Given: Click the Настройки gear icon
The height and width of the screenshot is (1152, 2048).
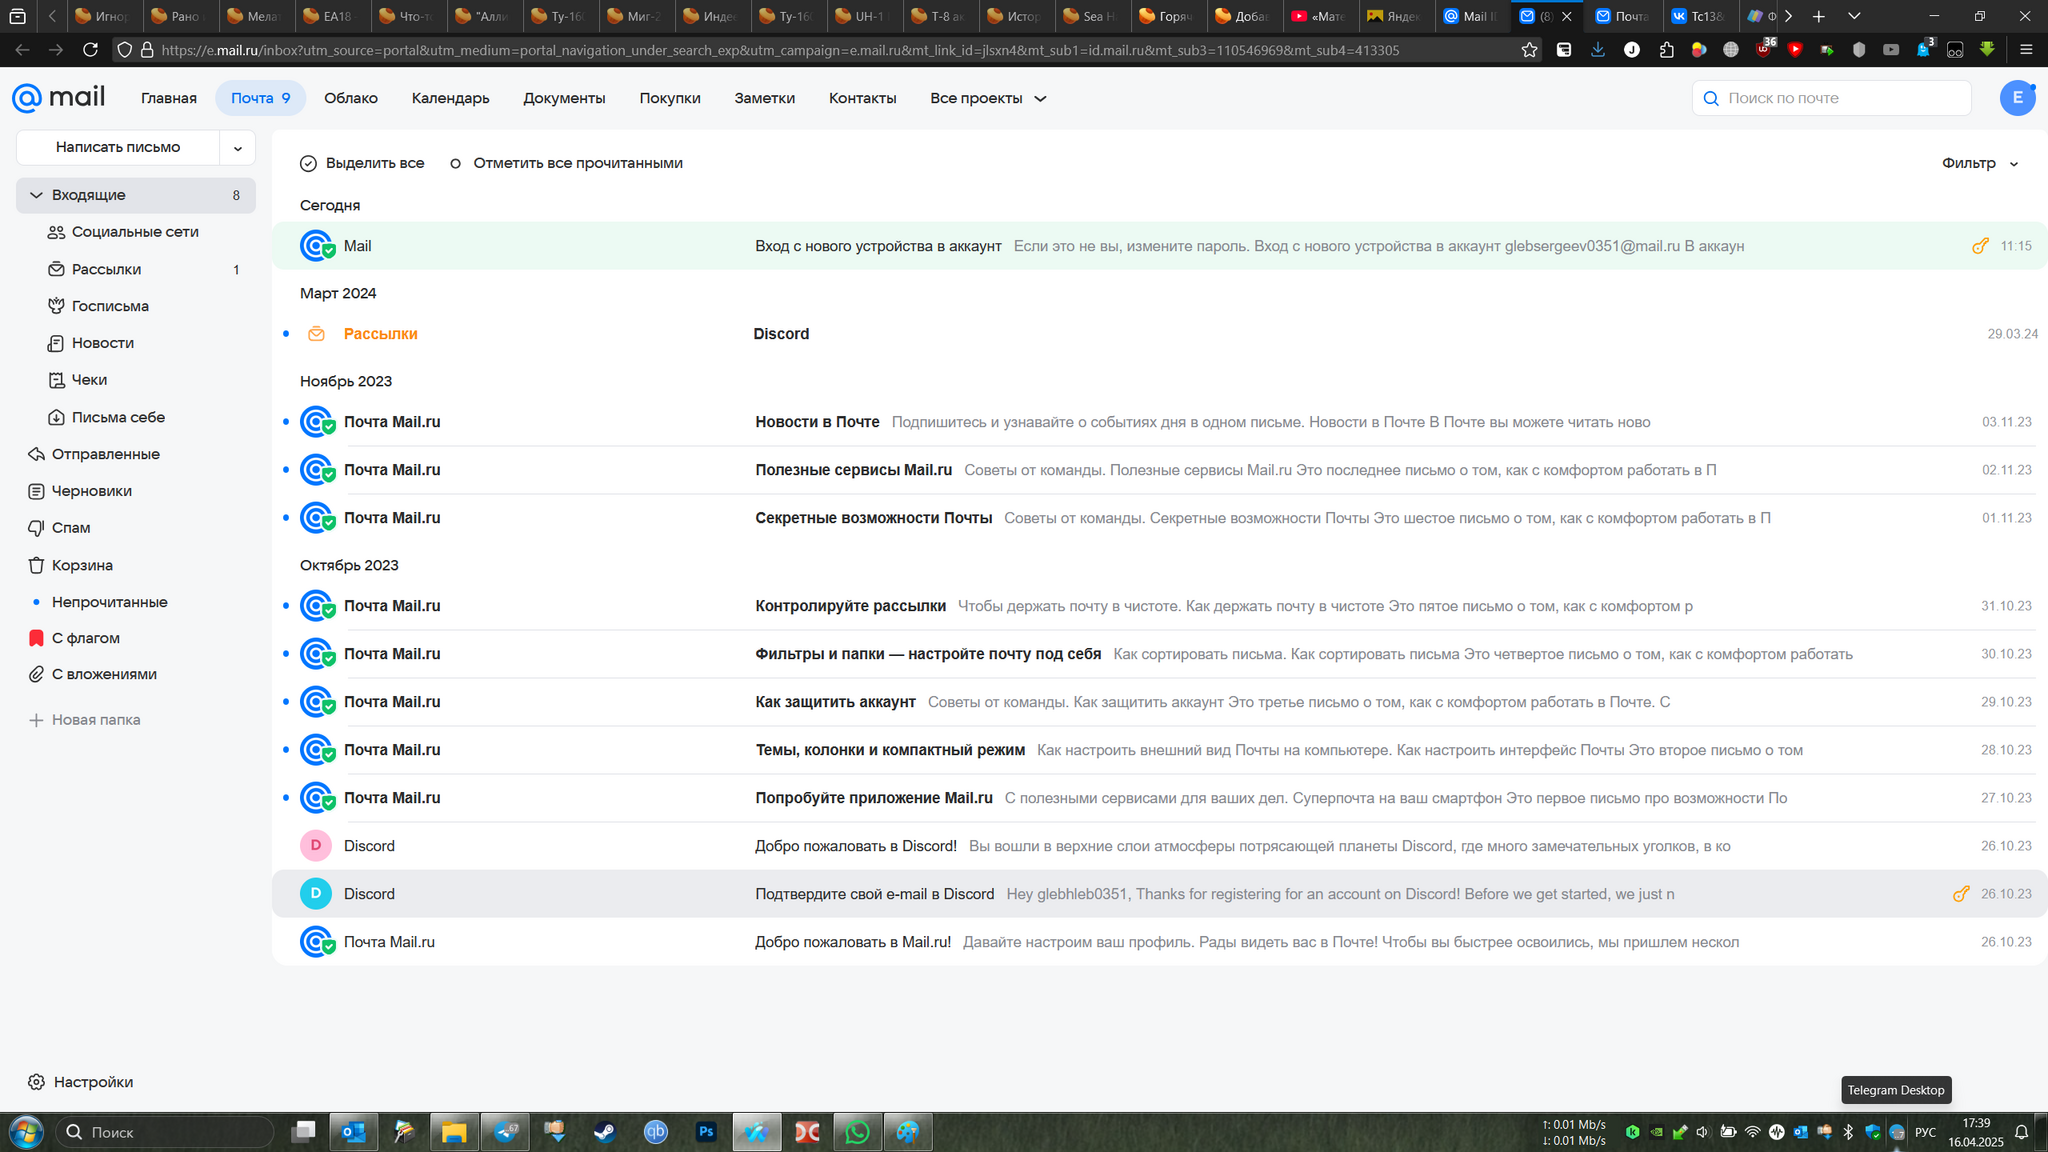Looking at the screenshot, I should [36, 1082].
